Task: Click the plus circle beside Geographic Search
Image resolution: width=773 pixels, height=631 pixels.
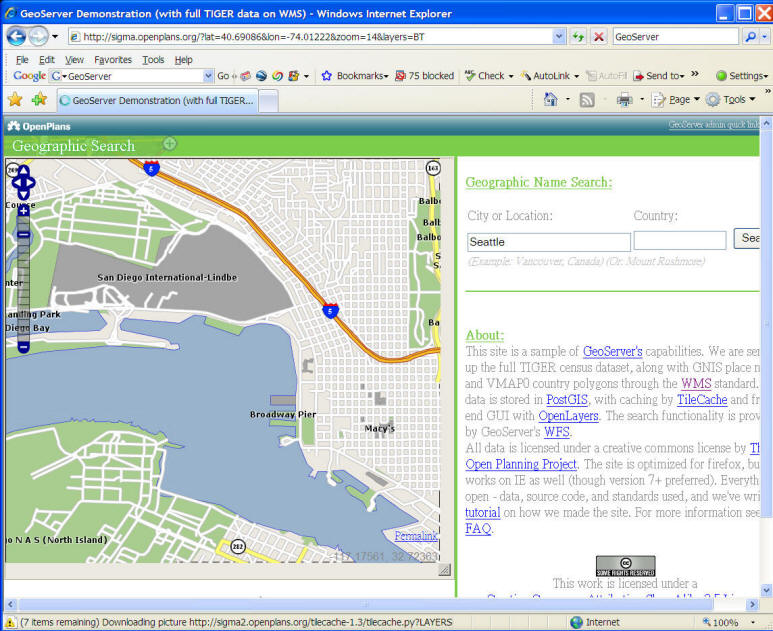Action: 170,144
